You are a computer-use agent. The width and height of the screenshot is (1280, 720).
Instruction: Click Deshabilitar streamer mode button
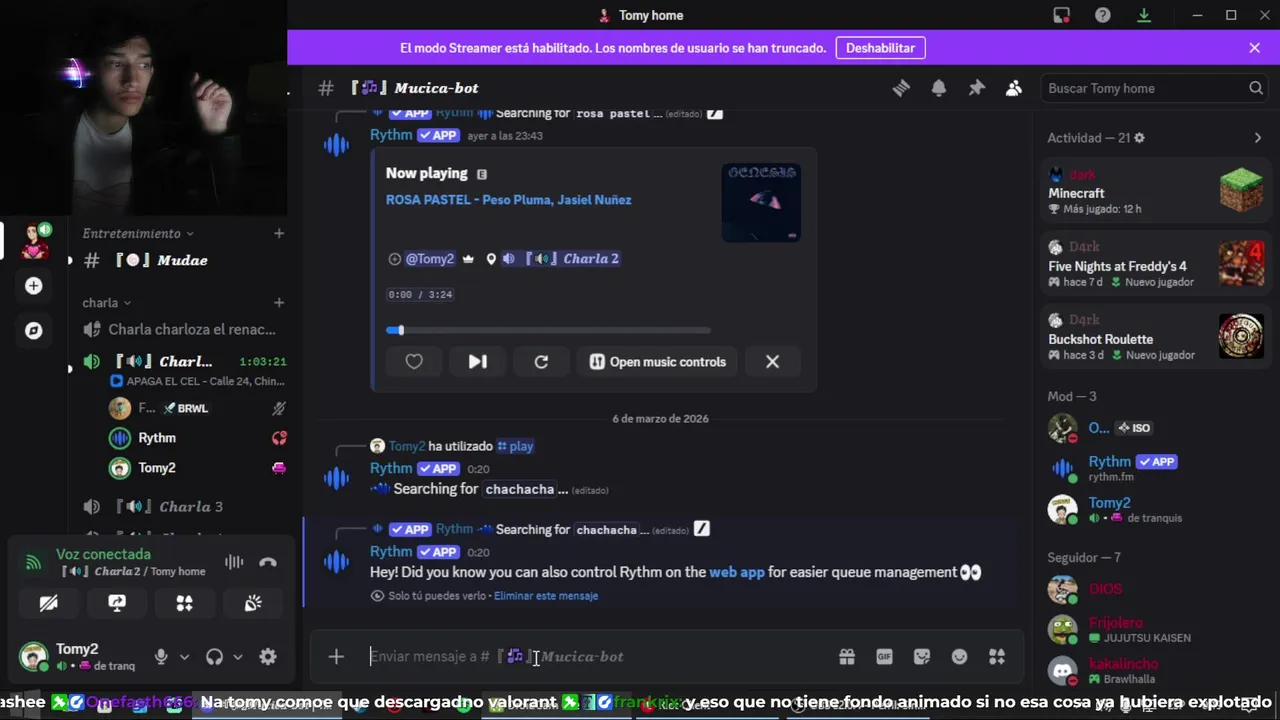880,48
